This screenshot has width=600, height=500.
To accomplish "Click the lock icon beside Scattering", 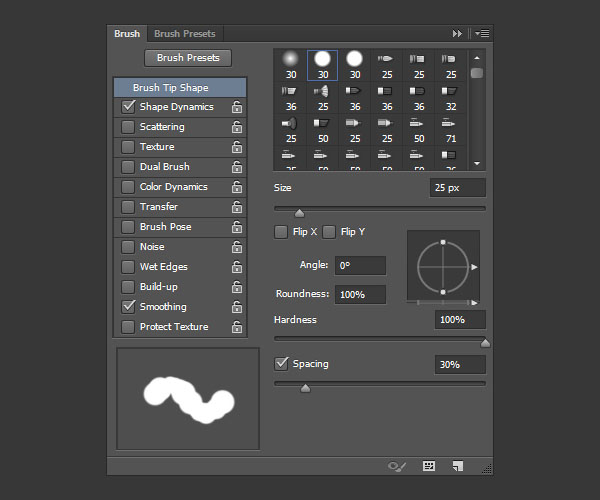I will click(236, 127).
